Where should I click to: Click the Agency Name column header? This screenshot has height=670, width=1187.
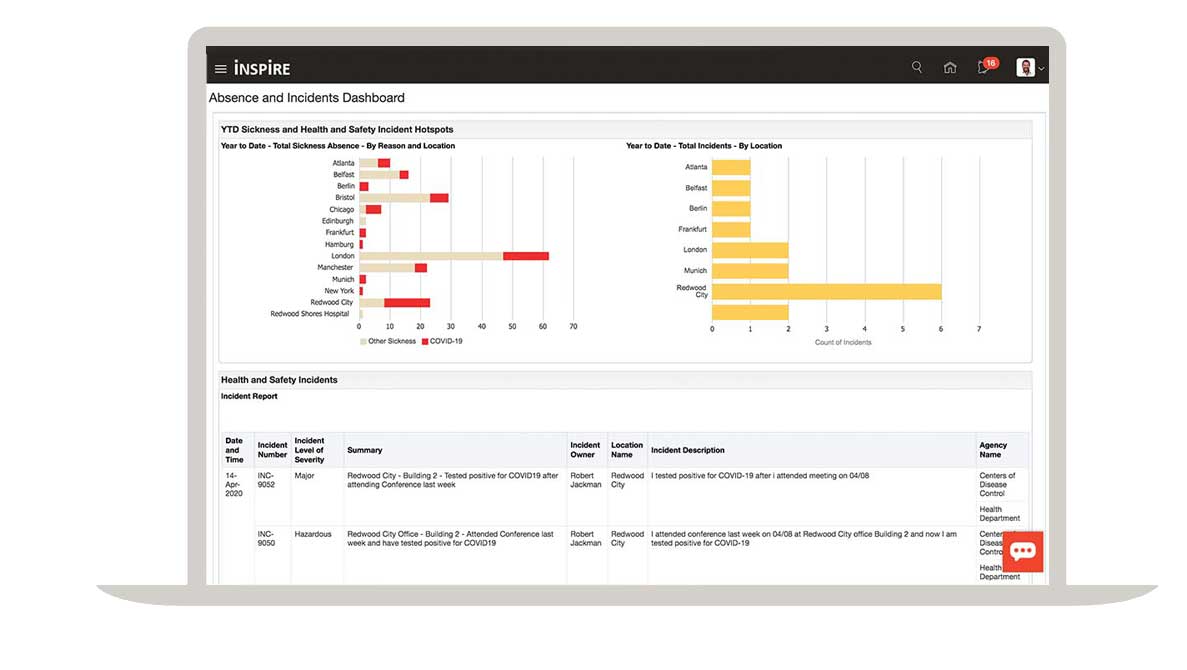993,450
